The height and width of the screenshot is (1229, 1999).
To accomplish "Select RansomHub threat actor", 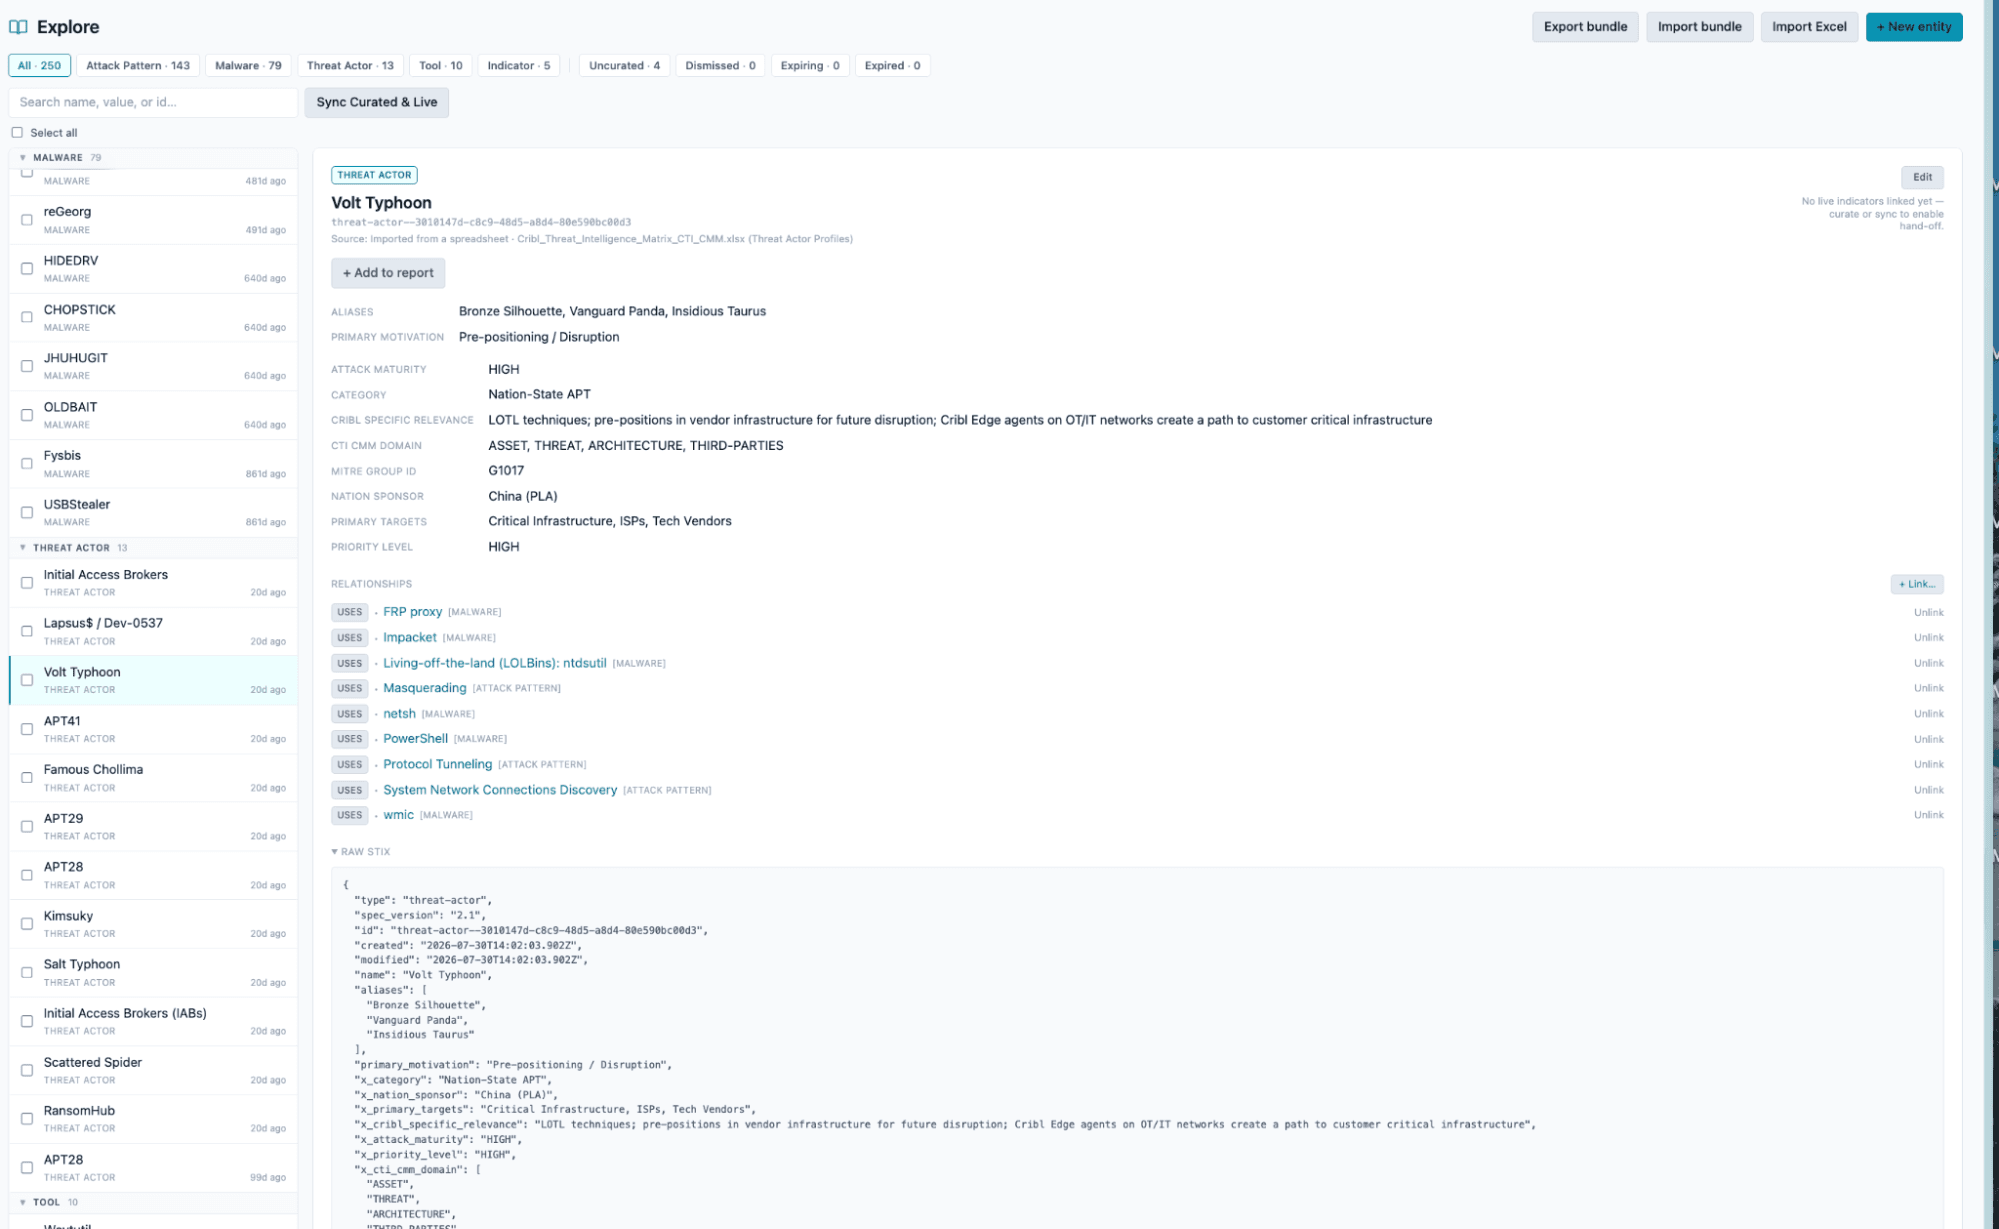I will pos(153,1119).
